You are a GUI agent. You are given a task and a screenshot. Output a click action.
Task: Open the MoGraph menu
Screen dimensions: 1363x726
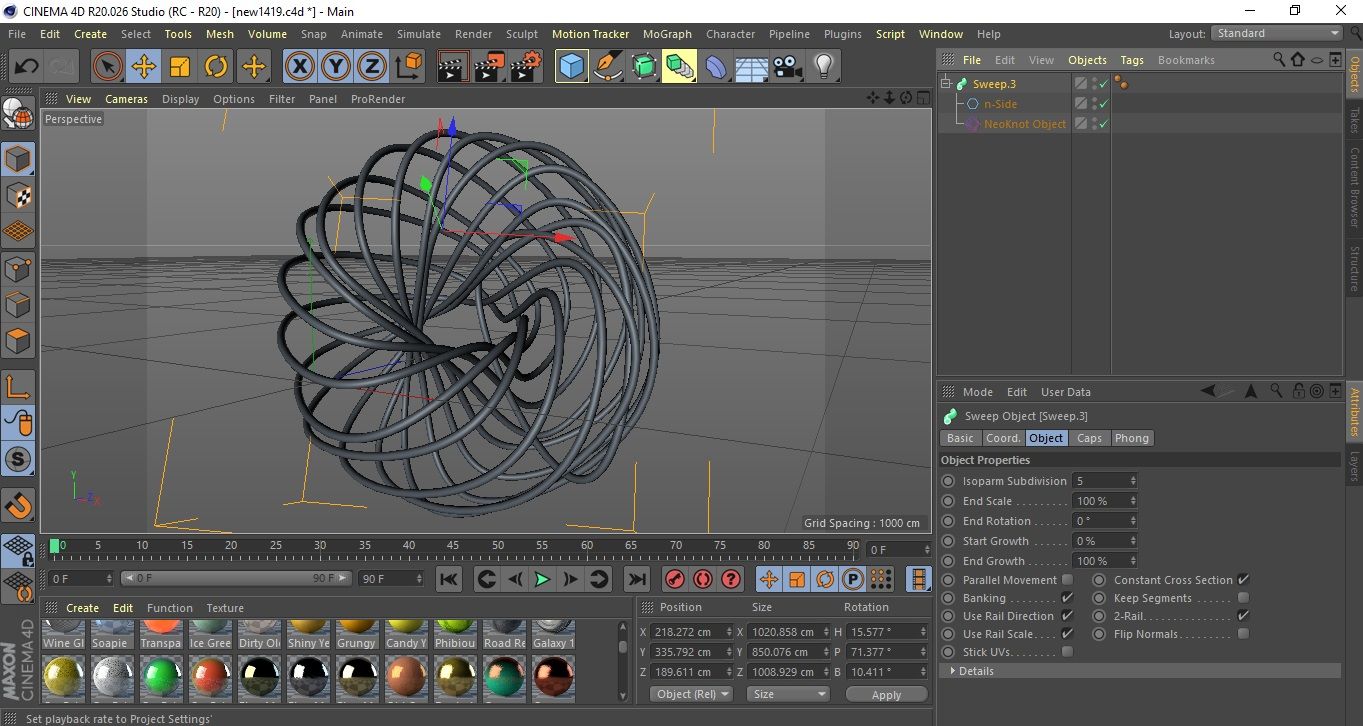666,34
